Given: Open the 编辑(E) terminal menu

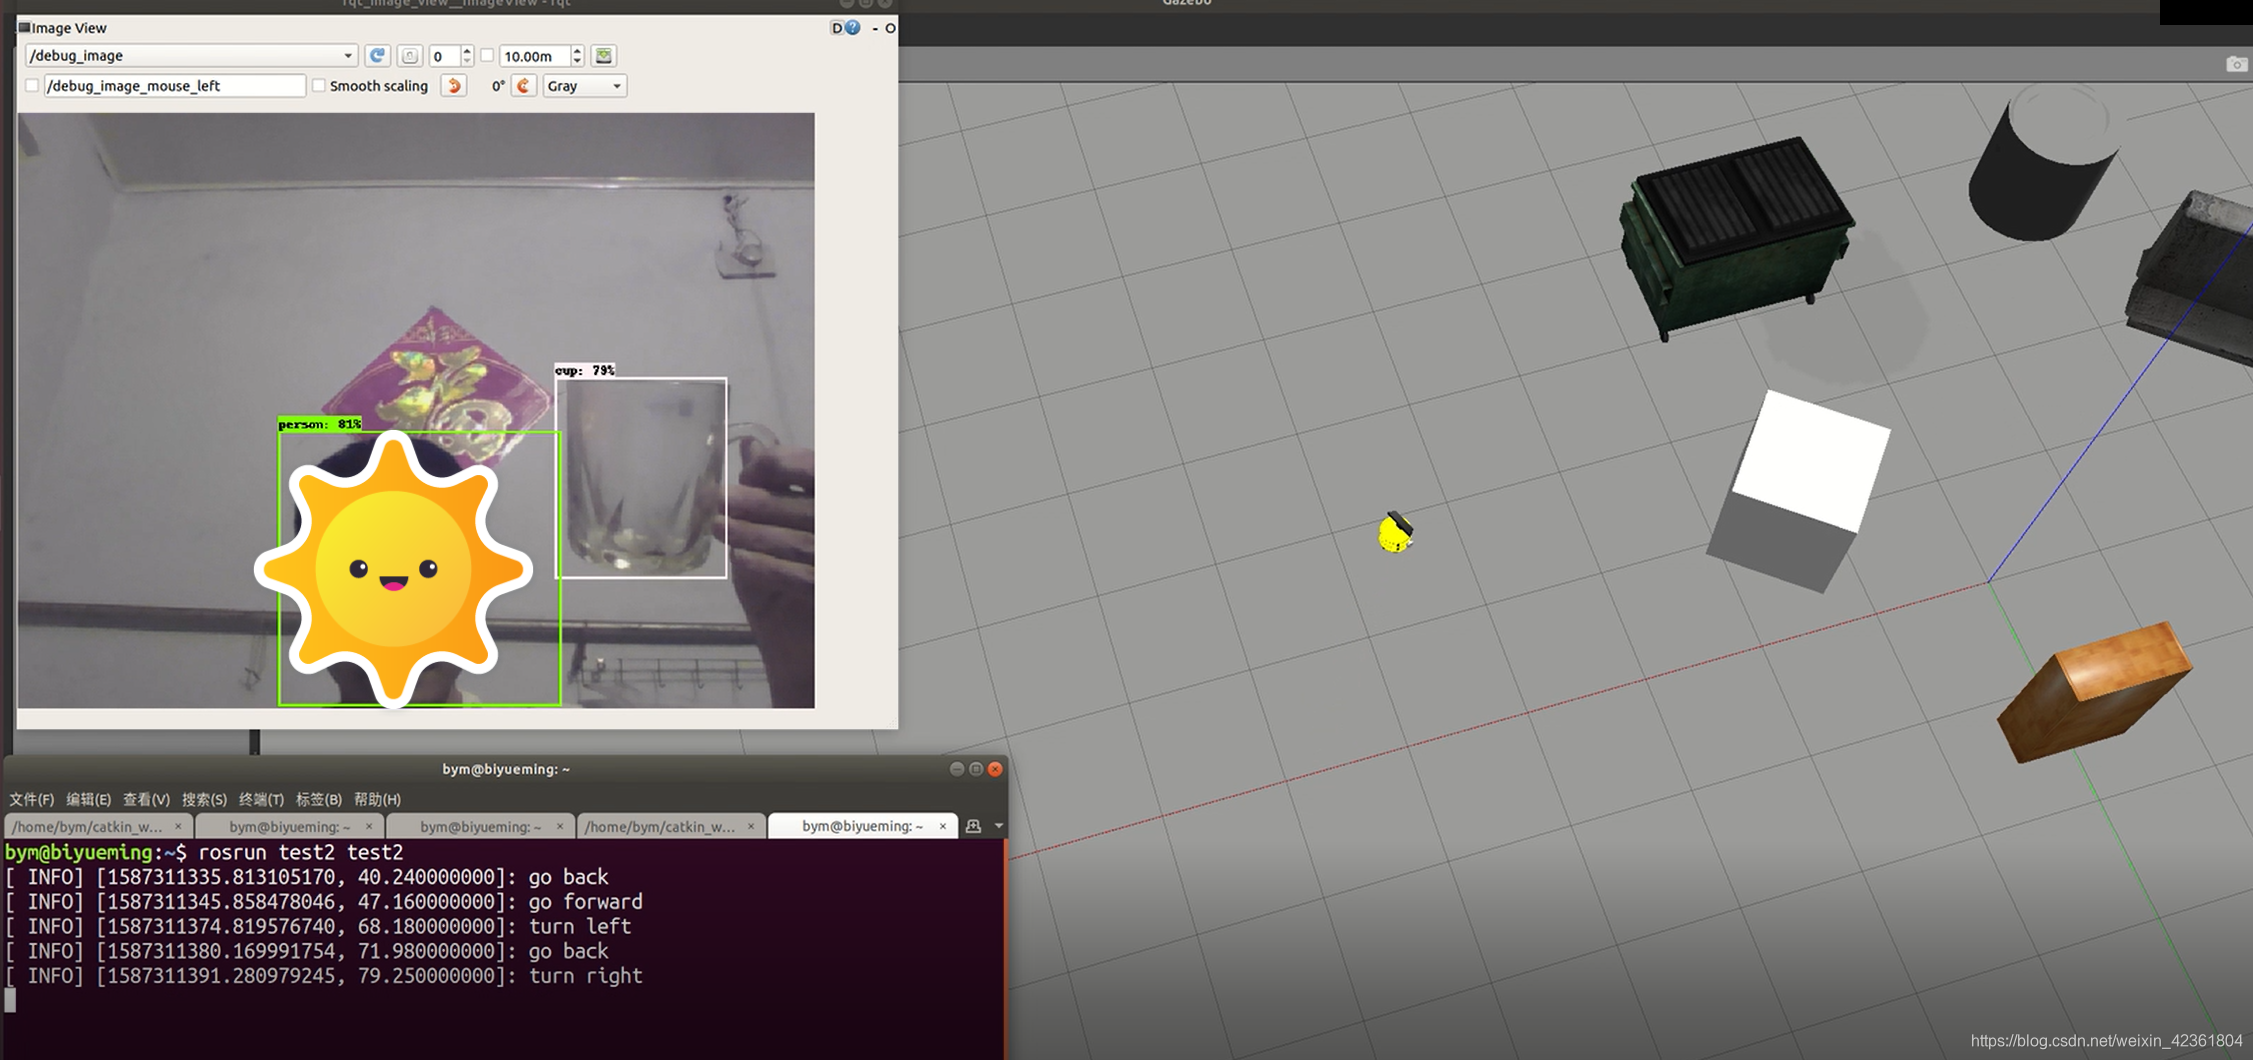Looking at the screenshot, I should pos(88,799).
